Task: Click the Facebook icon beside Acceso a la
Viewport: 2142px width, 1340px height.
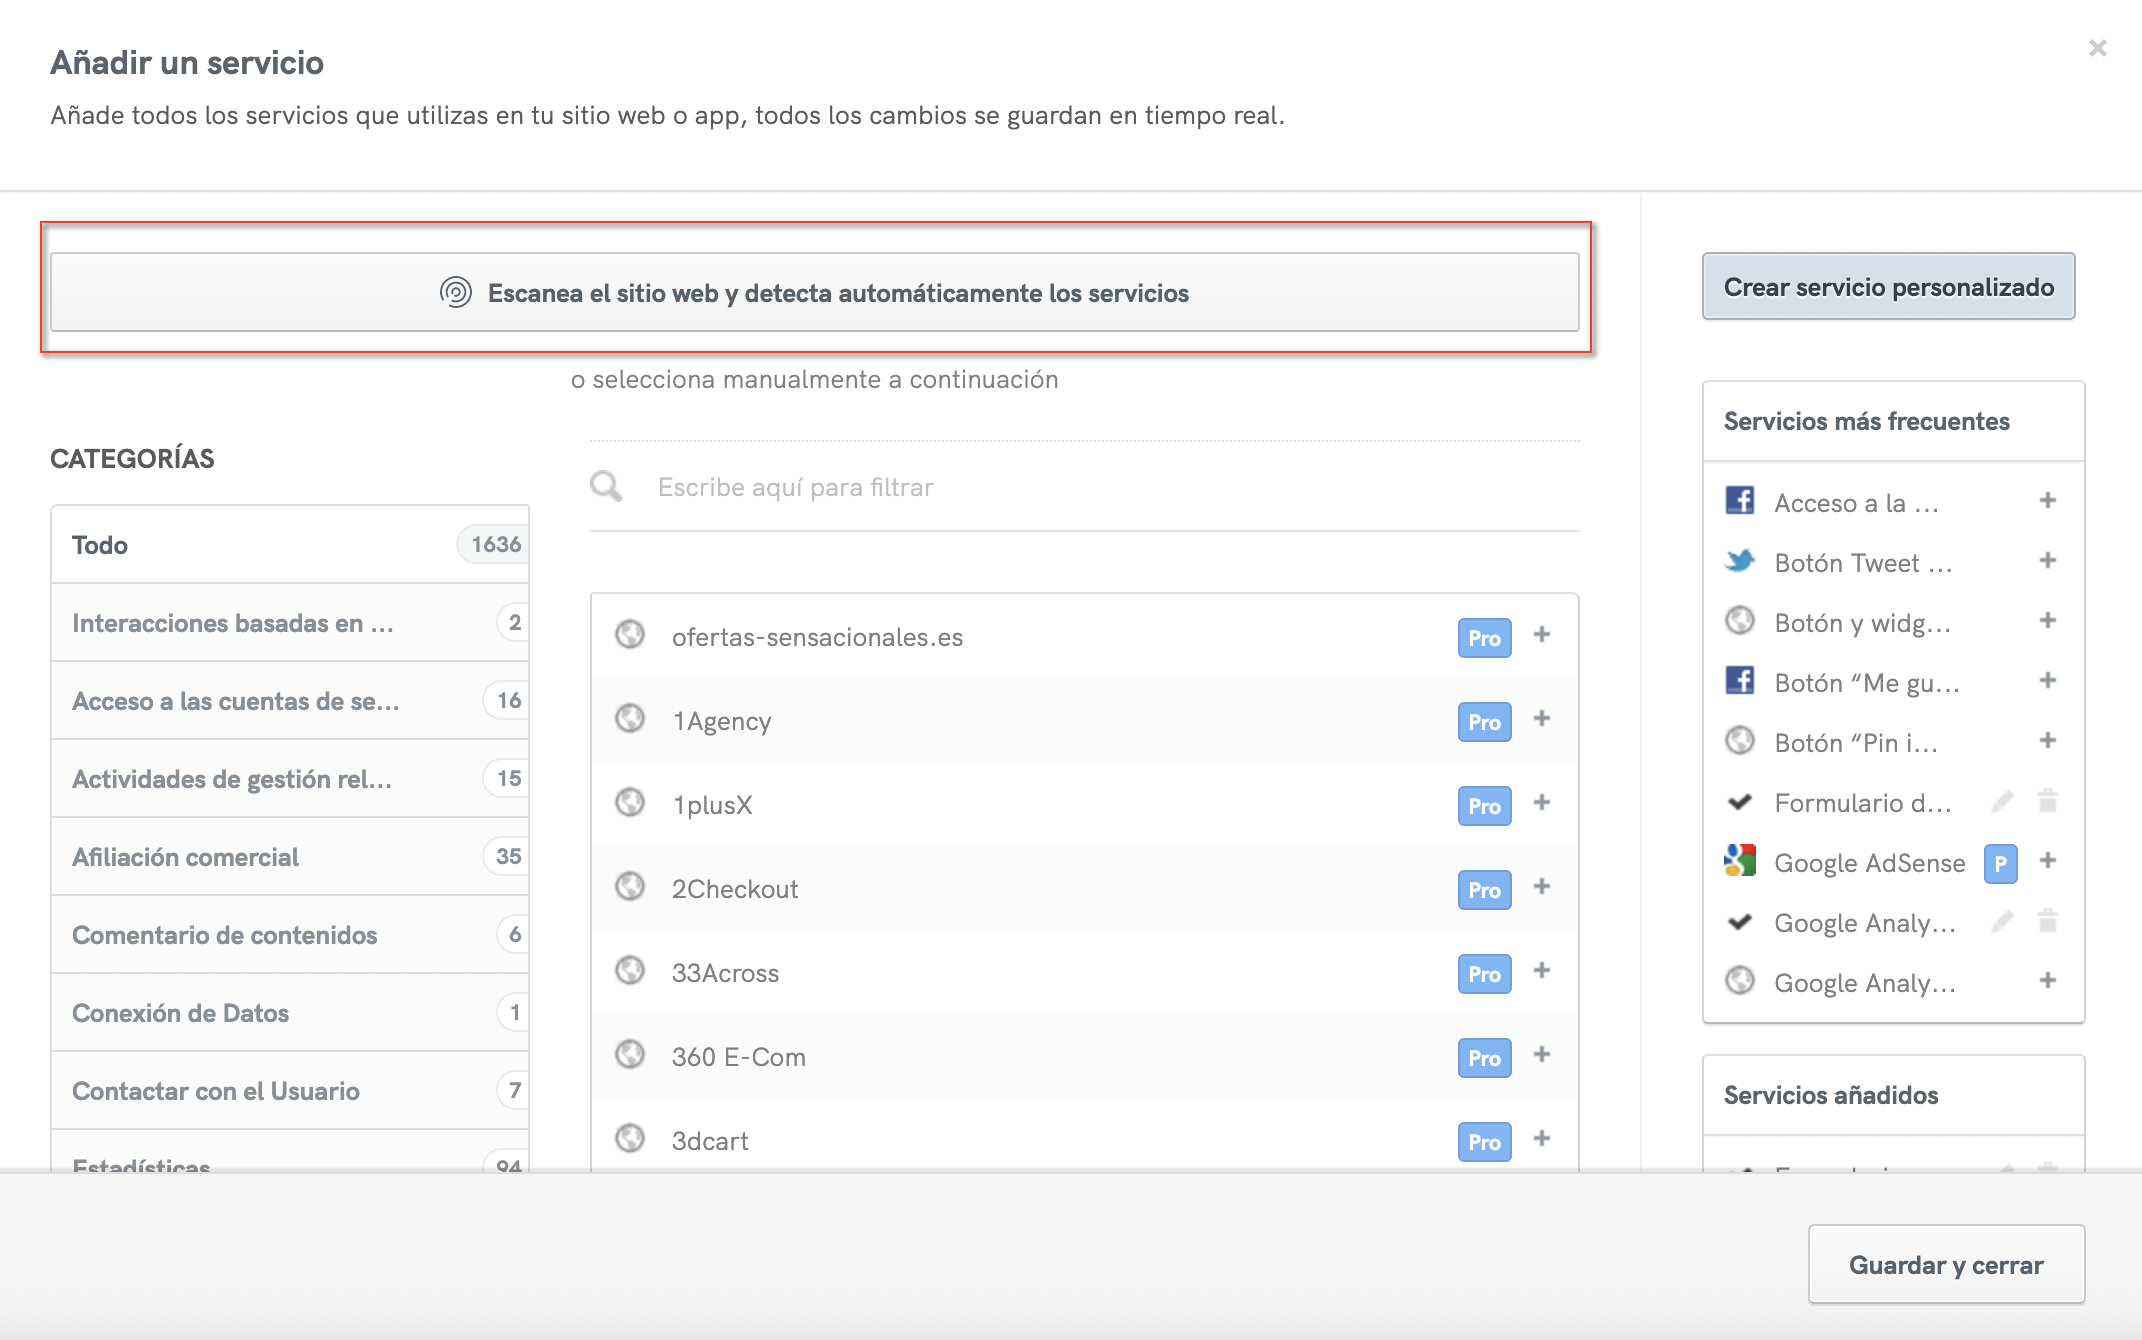Action: pos(1740,502)
